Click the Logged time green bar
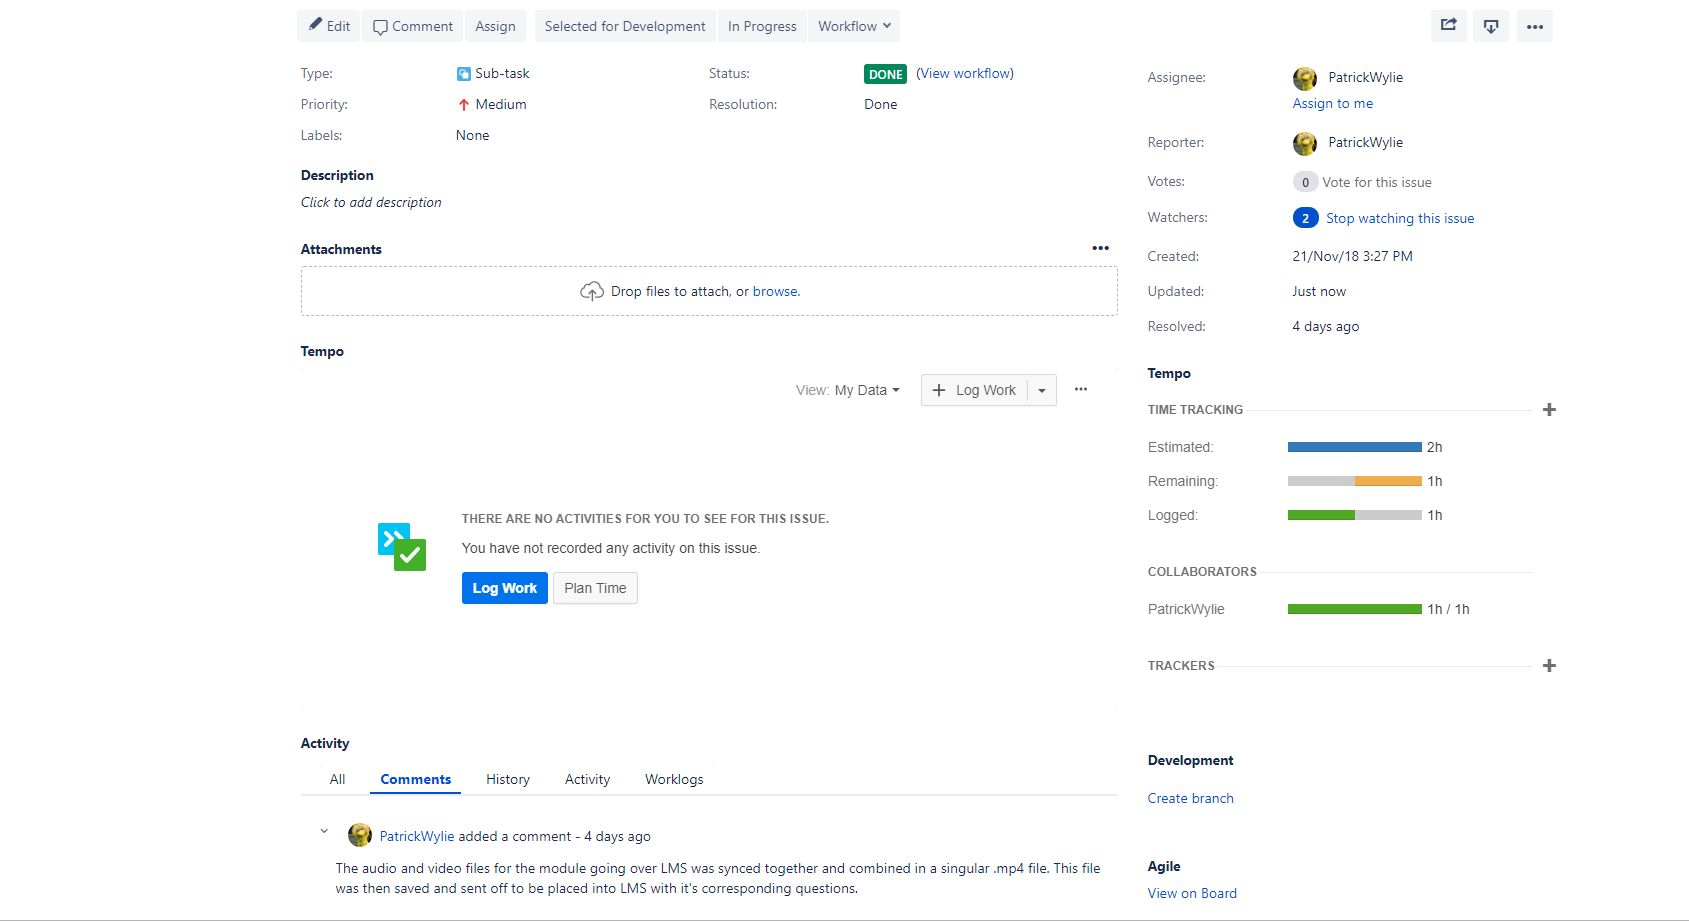1689x923 pixels. click(1321, 515)
